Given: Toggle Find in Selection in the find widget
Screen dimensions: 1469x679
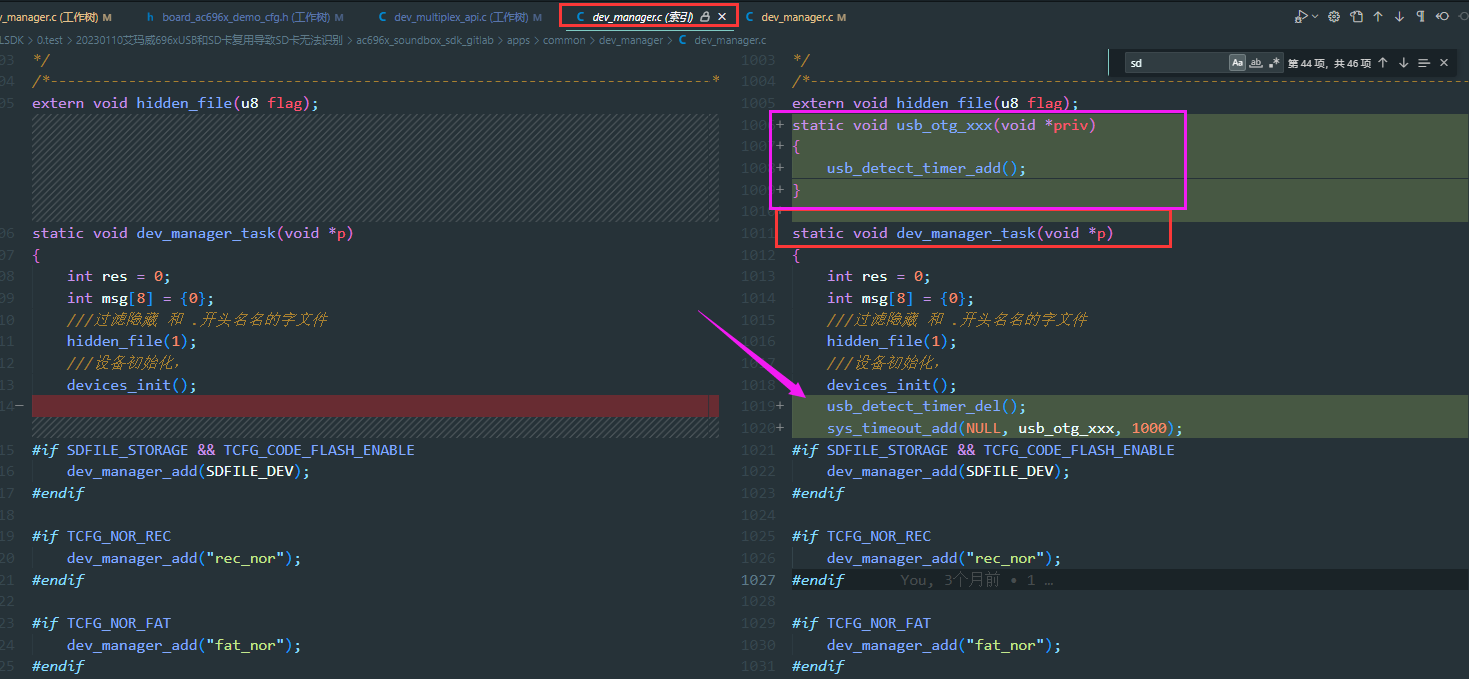Looking at the screenshot, I should tap(1424, 62).
